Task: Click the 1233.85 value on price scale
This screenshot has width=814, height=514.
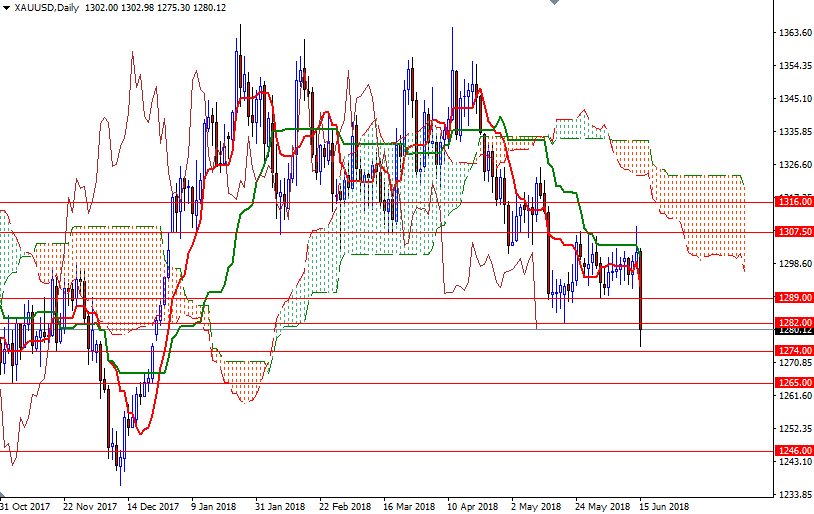Action: click(x=794, y=494)
